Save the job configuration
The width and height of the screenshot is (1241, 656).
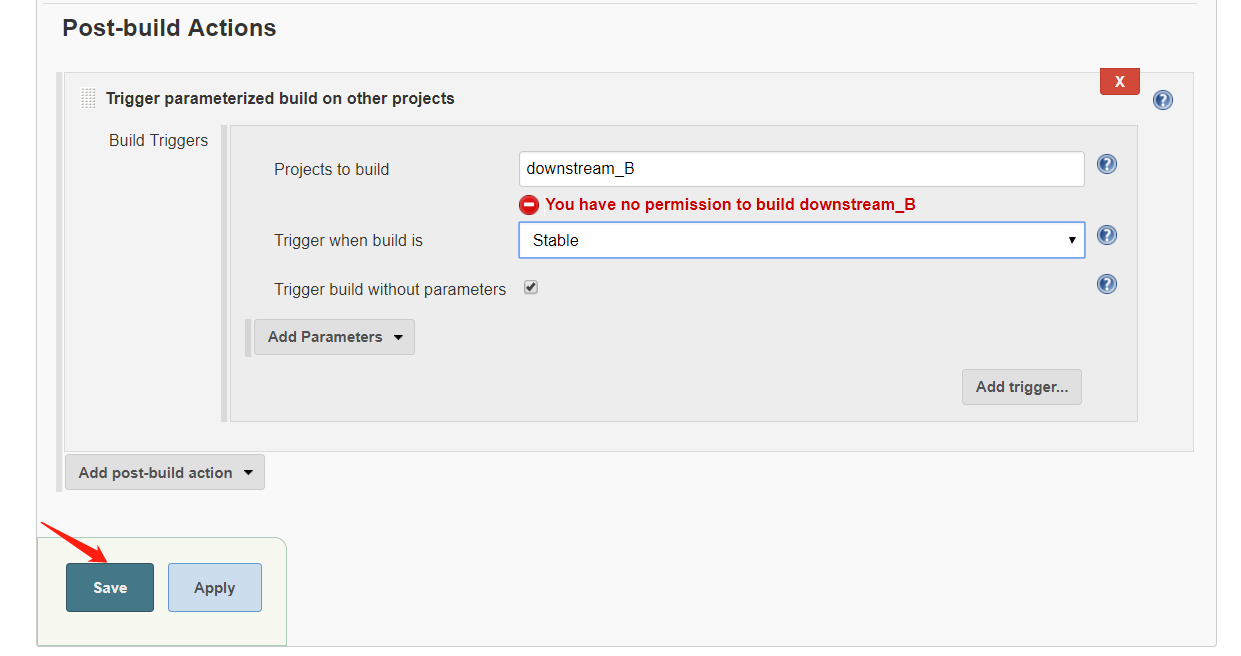pyautogui.click(x=109, y=587)
